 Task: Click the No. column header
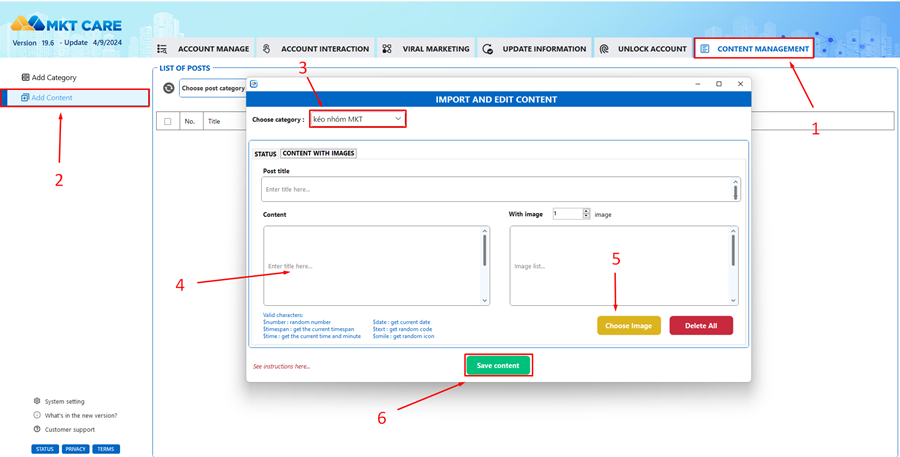[x=190, y=121]
